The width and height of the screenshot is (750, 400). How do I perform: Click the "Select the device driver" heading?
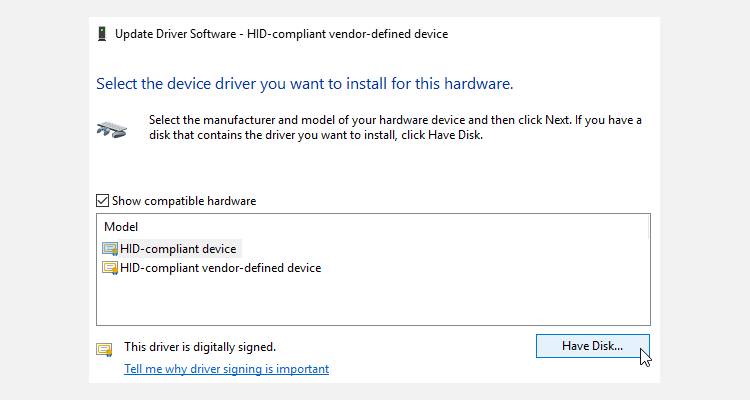(304, 83)
